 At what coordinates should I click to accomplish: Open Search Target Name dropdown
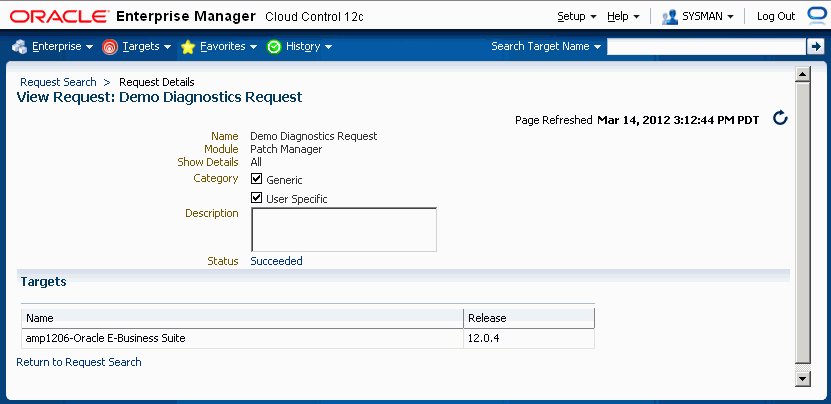[x=546, y=47]
